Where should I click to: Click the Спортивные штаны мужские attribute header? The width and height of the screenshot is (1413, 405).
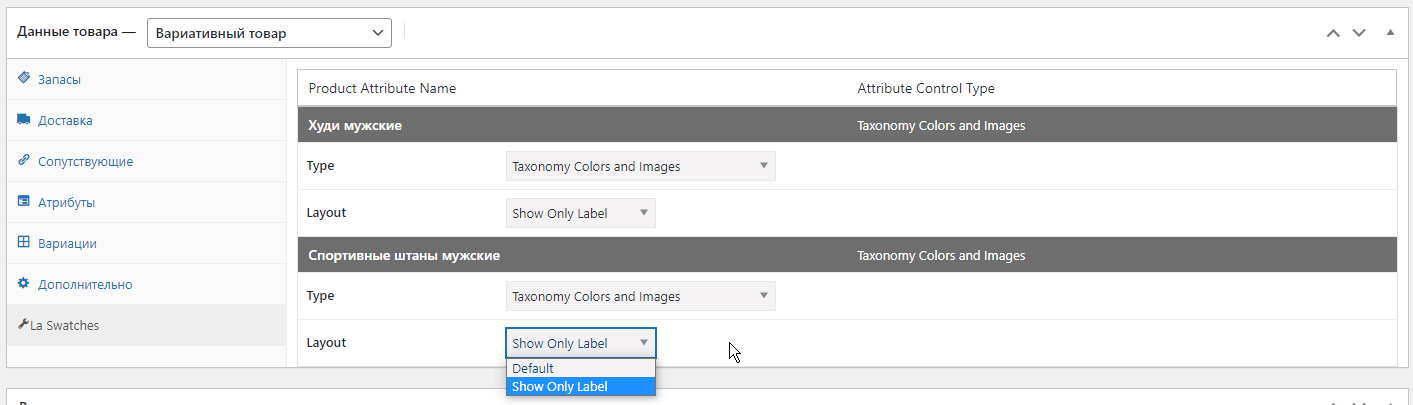click(846, 255)
